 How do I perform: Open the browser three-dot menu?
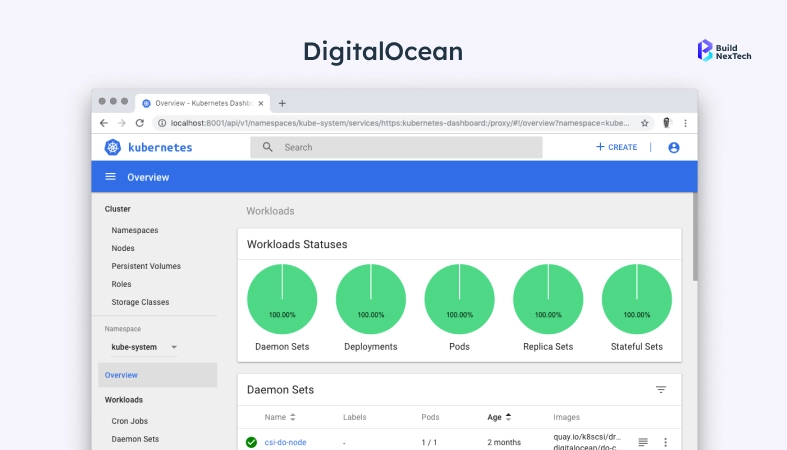coord(685,123)
